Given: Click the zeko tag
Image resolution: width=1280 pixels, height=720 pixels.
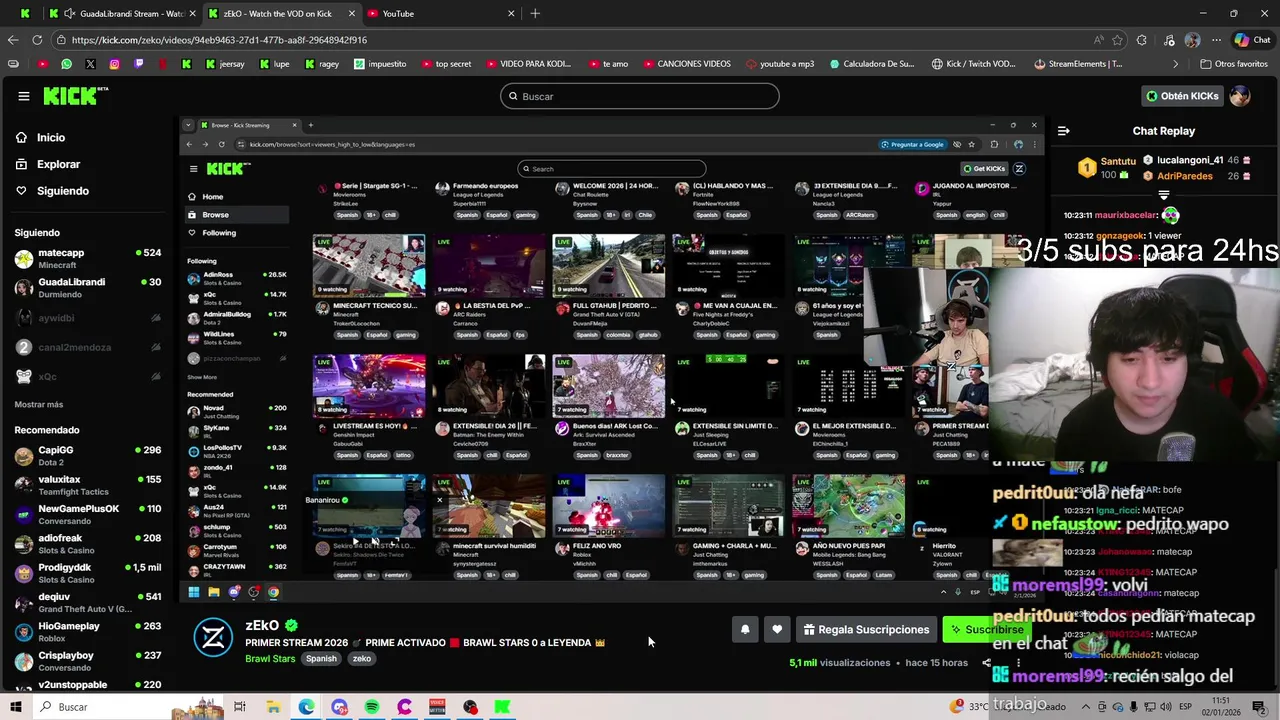Looking at the screenshot, I should coord(362,659).
